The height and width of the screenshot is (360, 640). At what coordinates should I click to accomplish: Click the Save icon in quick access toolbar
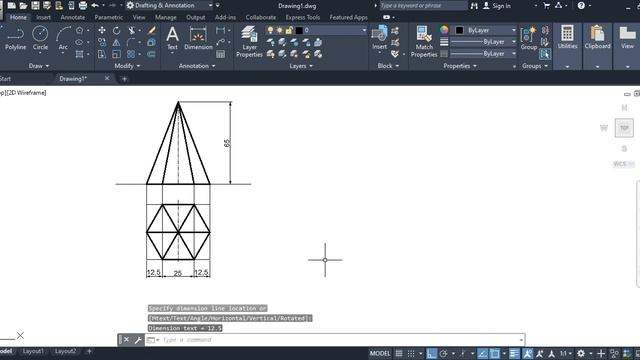(x=35, y=6)
